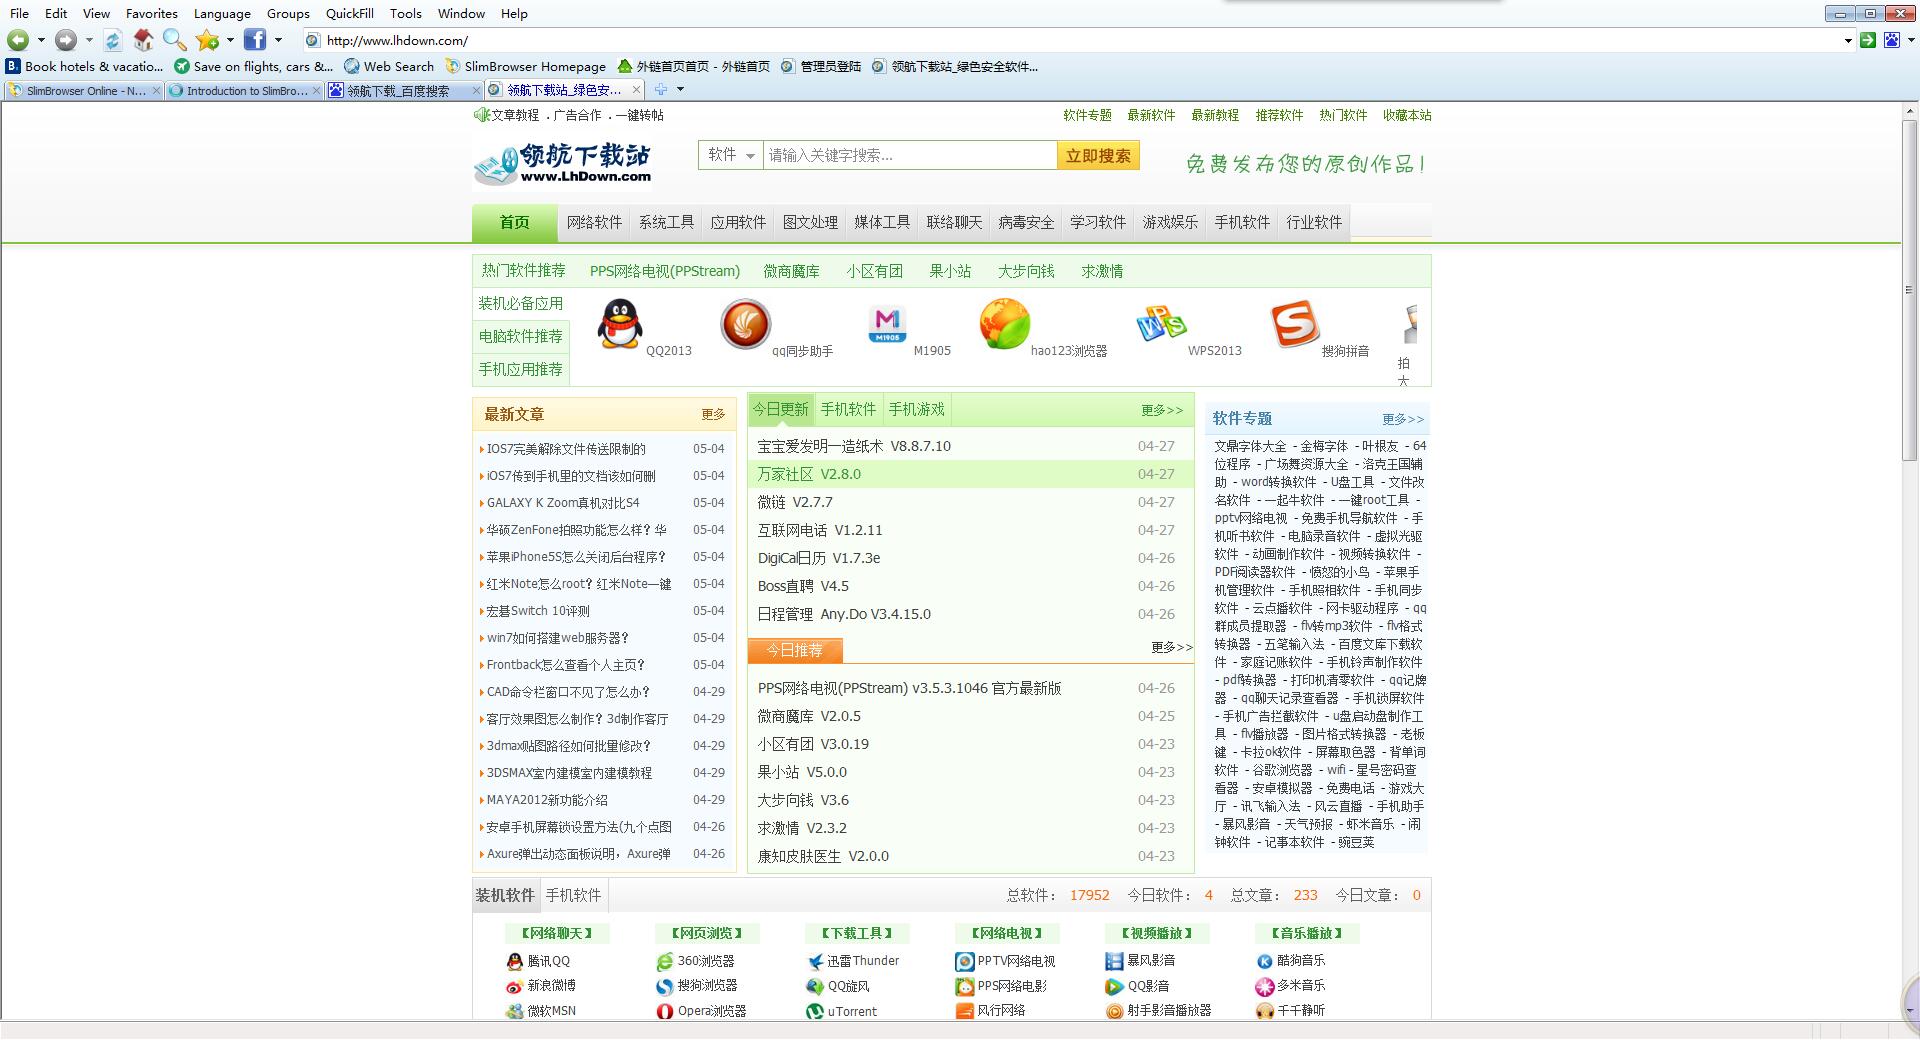The height and width of the screenshot is (1040, 1920).
Task: Click the PPTV网络电视 icon
Action: pos(965,961)
